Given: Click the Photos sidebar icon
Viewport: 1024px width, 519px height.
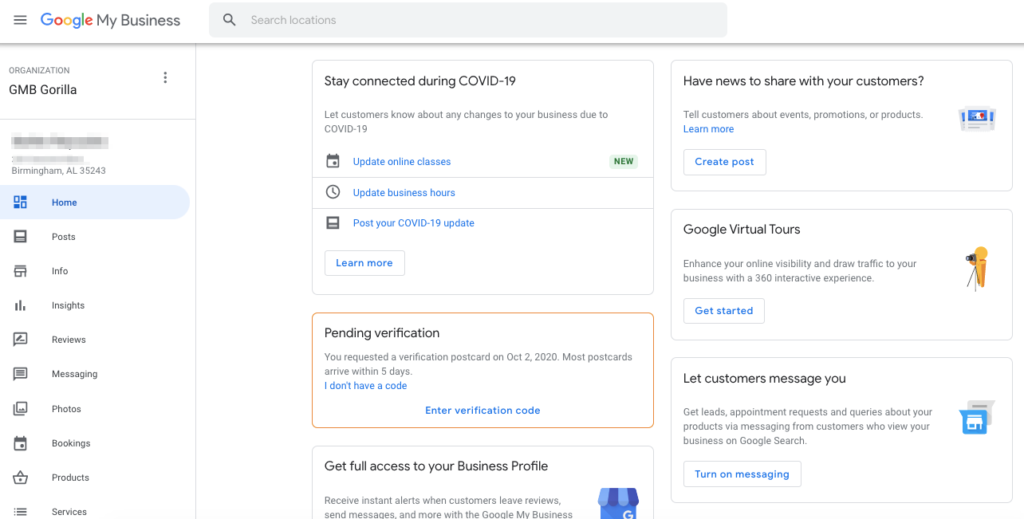Looking at the screenshot, I should pyautogui.click(x=20, y=409).
